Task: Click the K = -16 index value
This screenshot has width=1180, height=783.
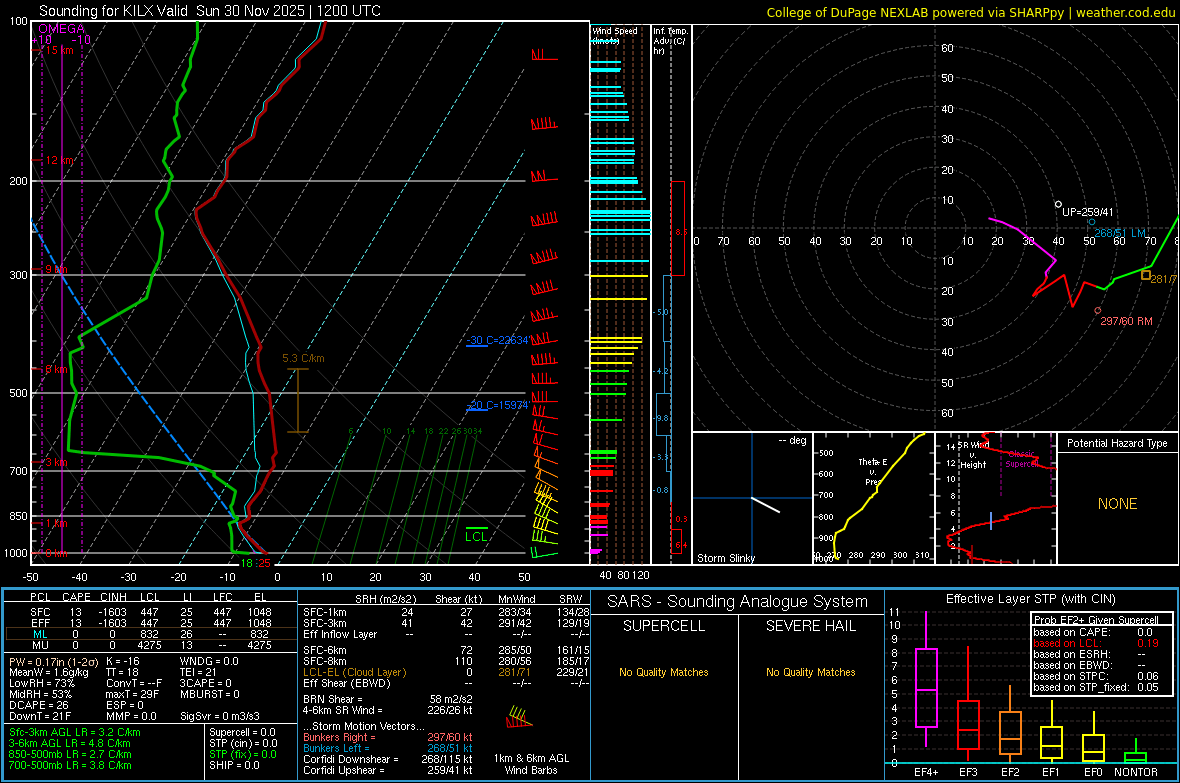Action: [123, 661]
